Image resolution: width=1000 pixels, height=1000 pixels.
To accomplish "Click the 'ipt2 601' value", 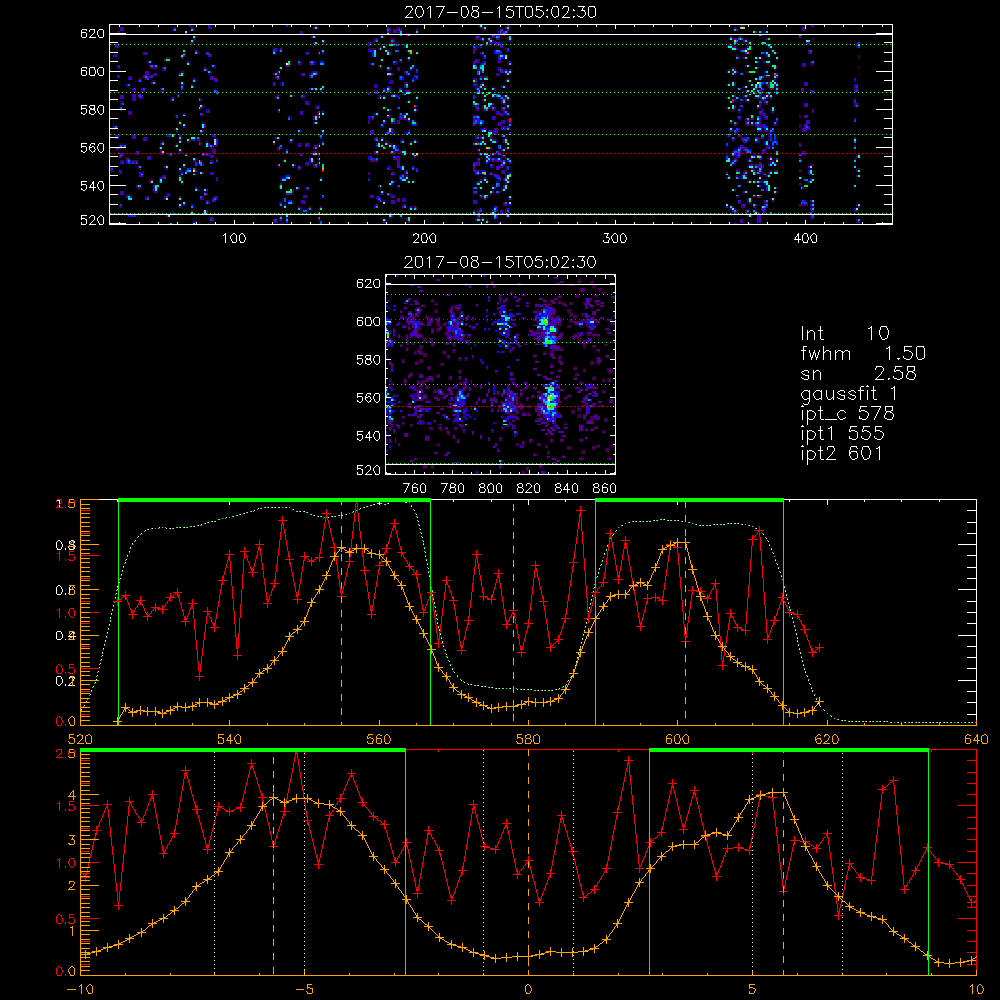I will coord(842,453).
